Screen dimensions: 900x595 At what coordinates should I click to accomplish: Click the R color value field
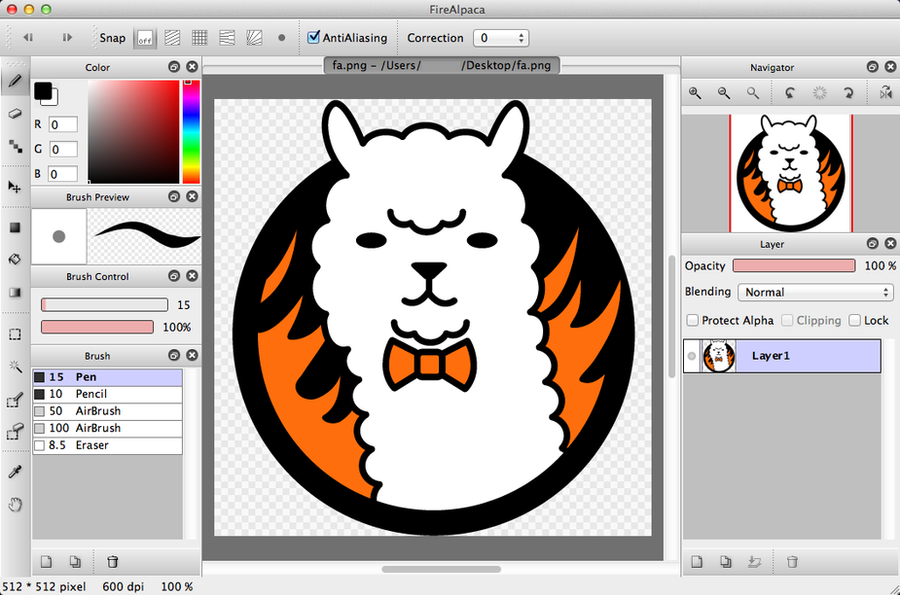[63, 125]
